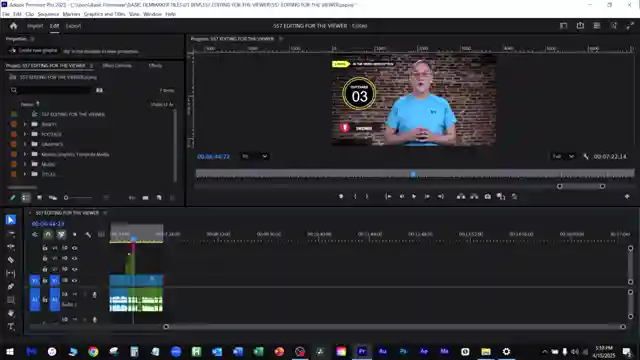Viewport: 640px width, 360px height.
Task: Click Mark Out in the Program monitor
Action: (x=367, y=197)
